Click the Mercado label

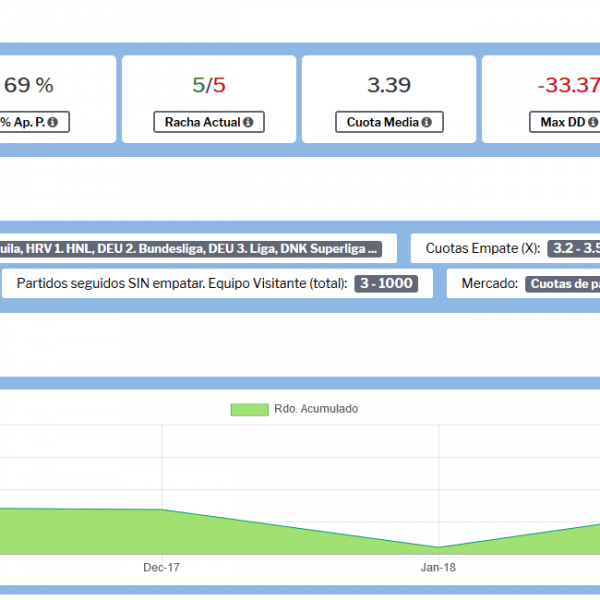pos(490,284)
